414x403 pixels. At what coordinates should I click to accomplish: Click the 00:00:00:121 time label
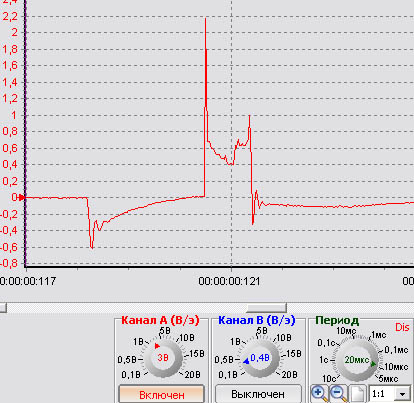(229, 281)
